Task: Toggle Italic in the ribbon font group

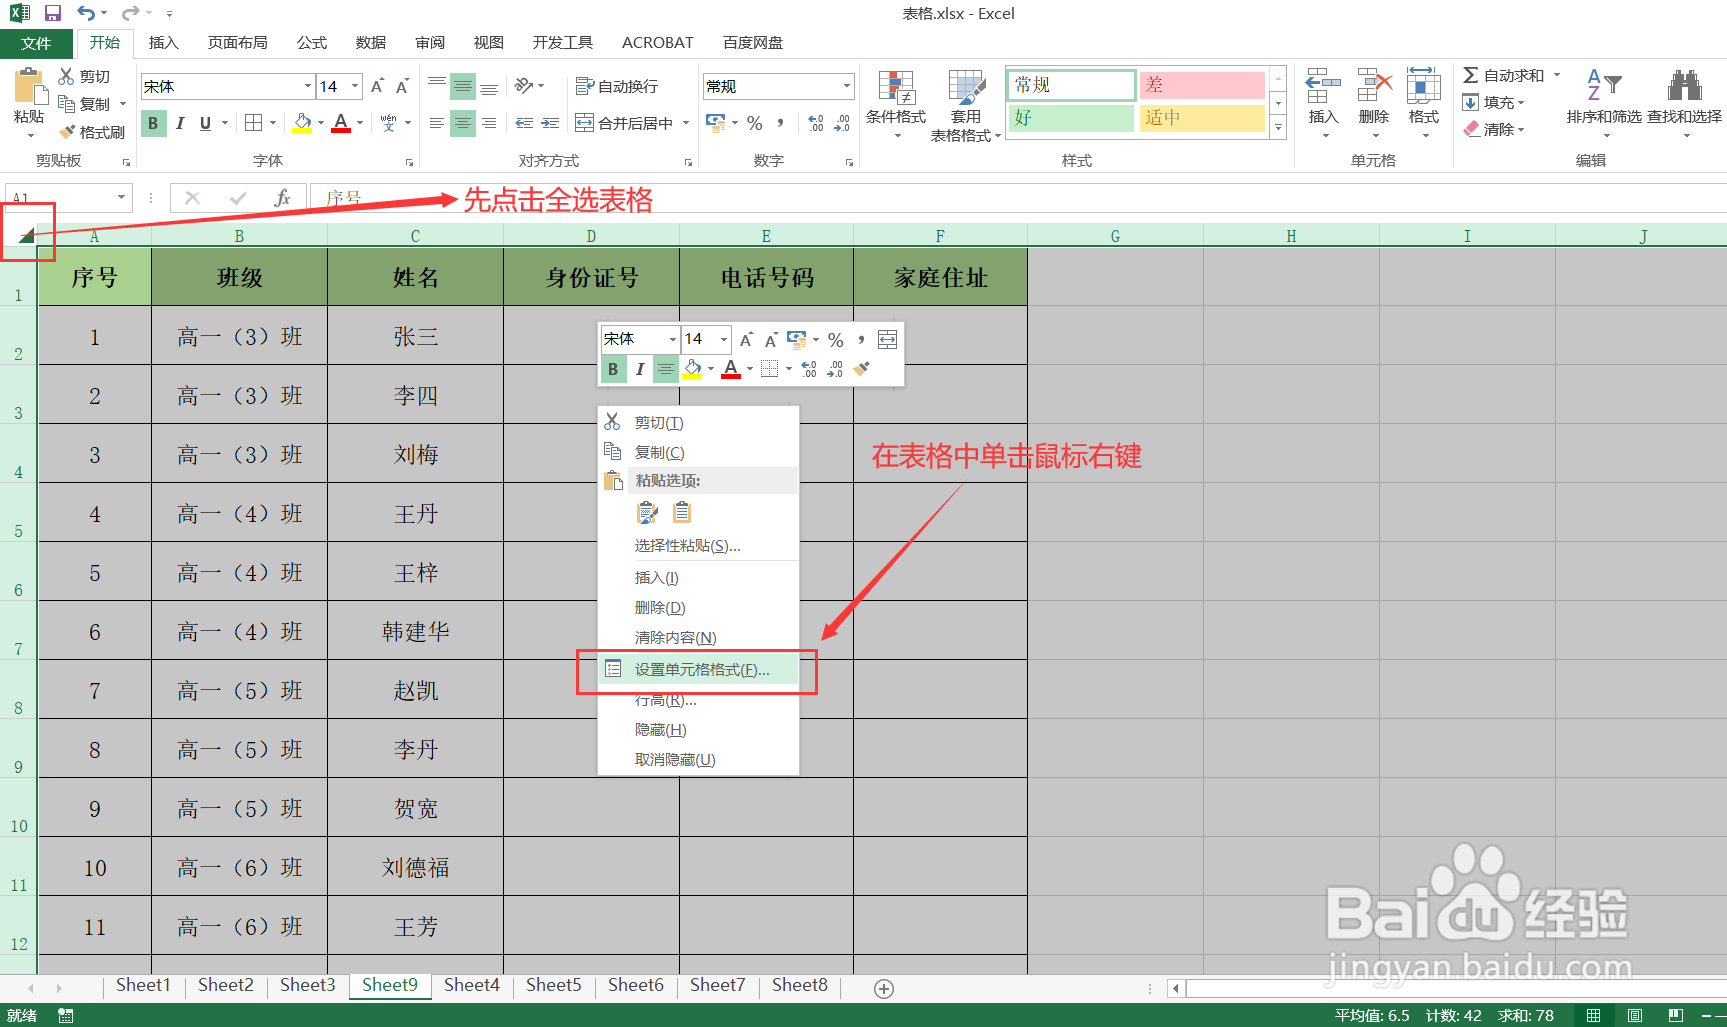Action: [x=180, y=123]
